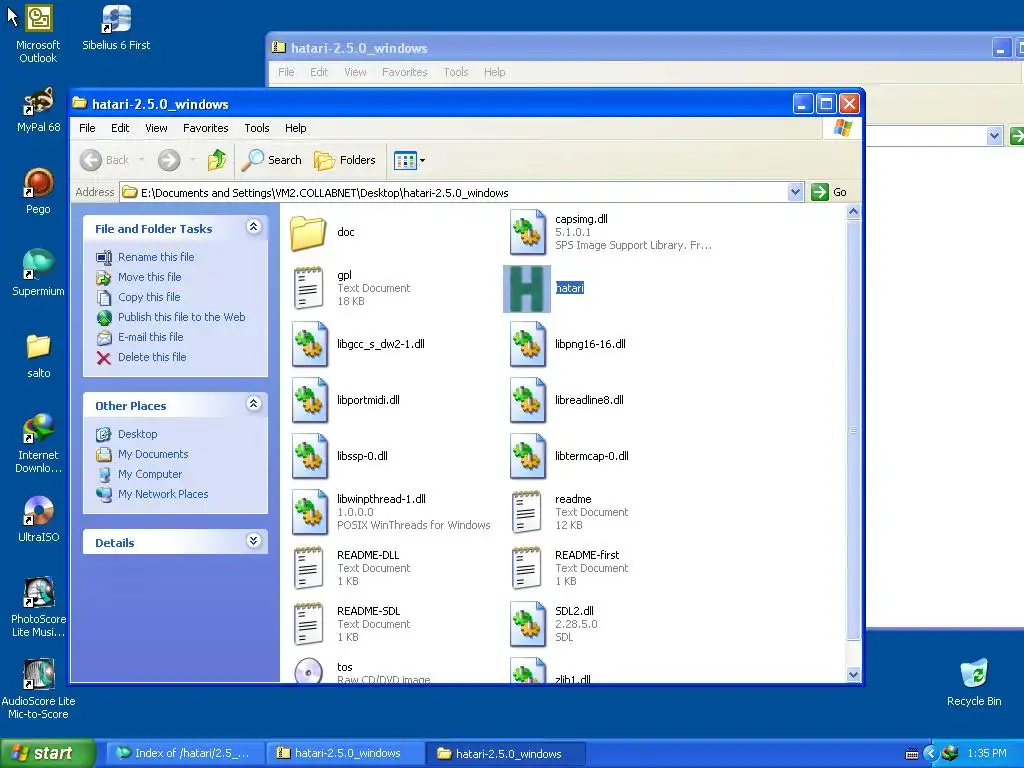Select the green H hatari application icon
The width and height of the screenshot is (1024, 768).
[527, 289]
